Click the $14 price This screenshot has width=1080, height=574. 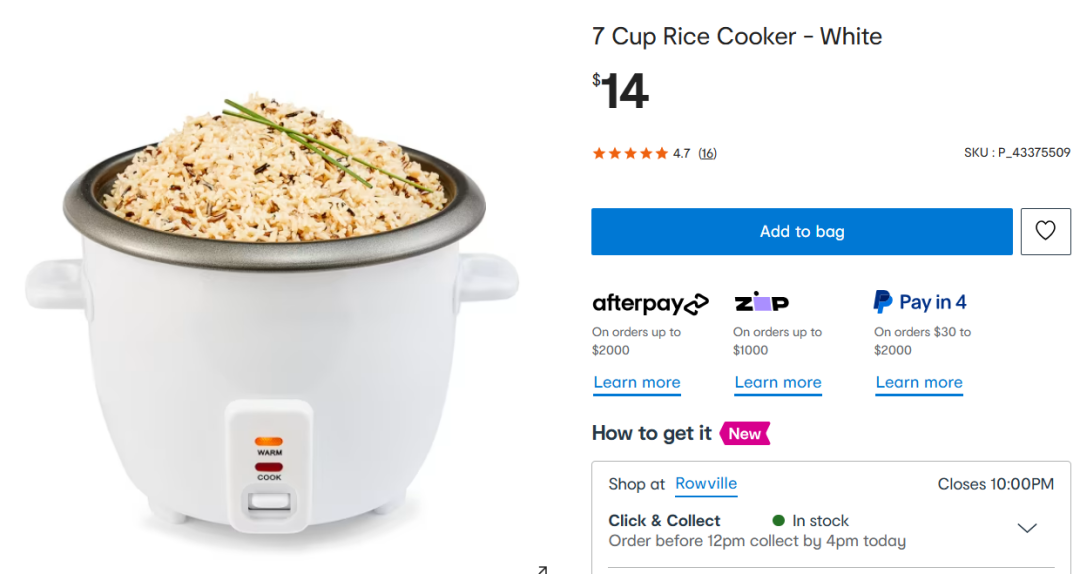(621, 92)
